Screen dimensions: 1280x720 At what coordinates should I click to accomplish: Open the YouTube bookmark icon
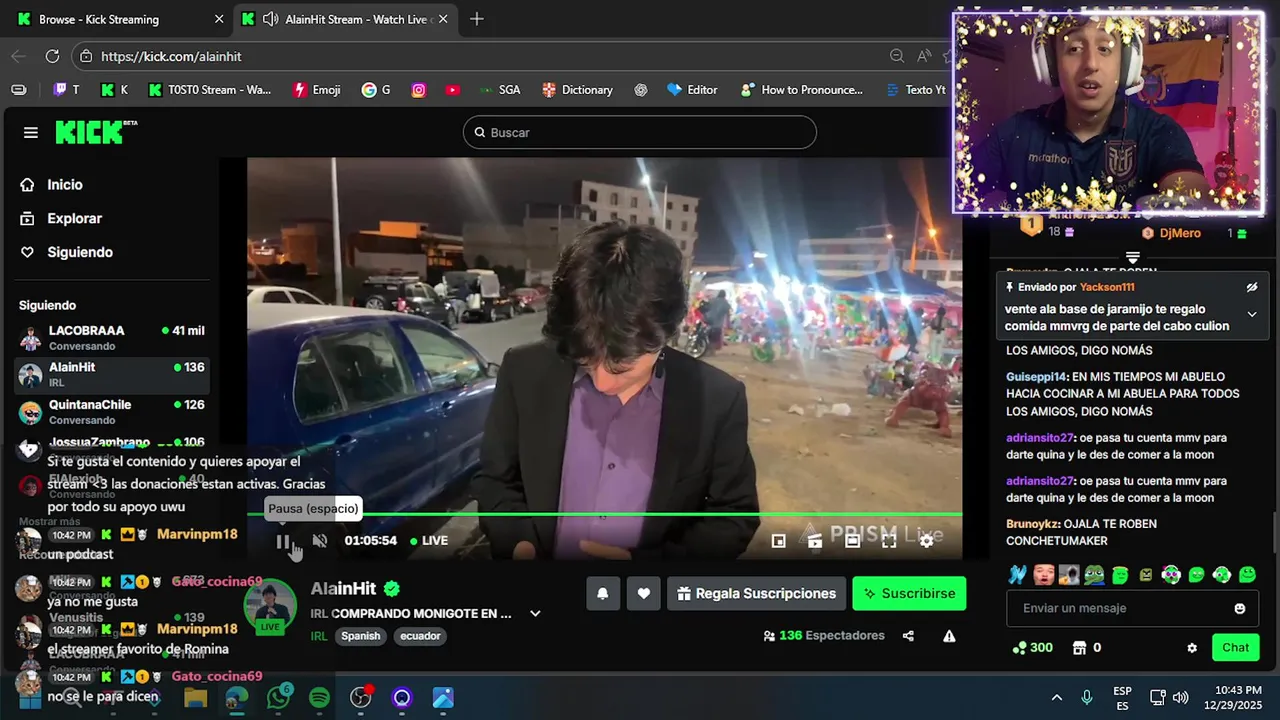click(453, 90)
